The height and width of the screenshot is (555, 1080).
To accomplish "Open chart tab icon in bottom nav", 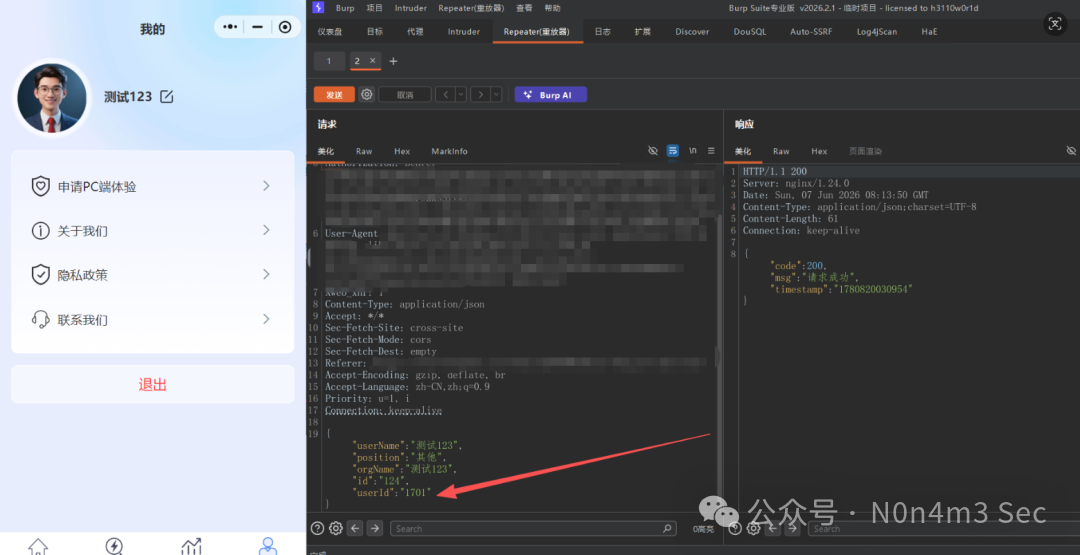I will point(191,547).
